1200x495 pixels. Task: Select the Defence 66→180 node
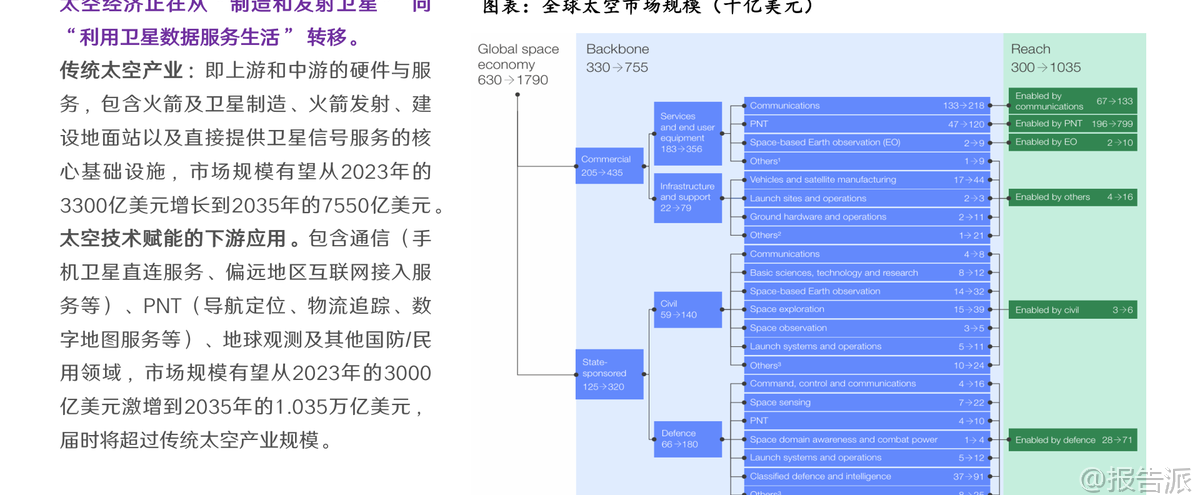pyautogui.click(x=688, y=439)
